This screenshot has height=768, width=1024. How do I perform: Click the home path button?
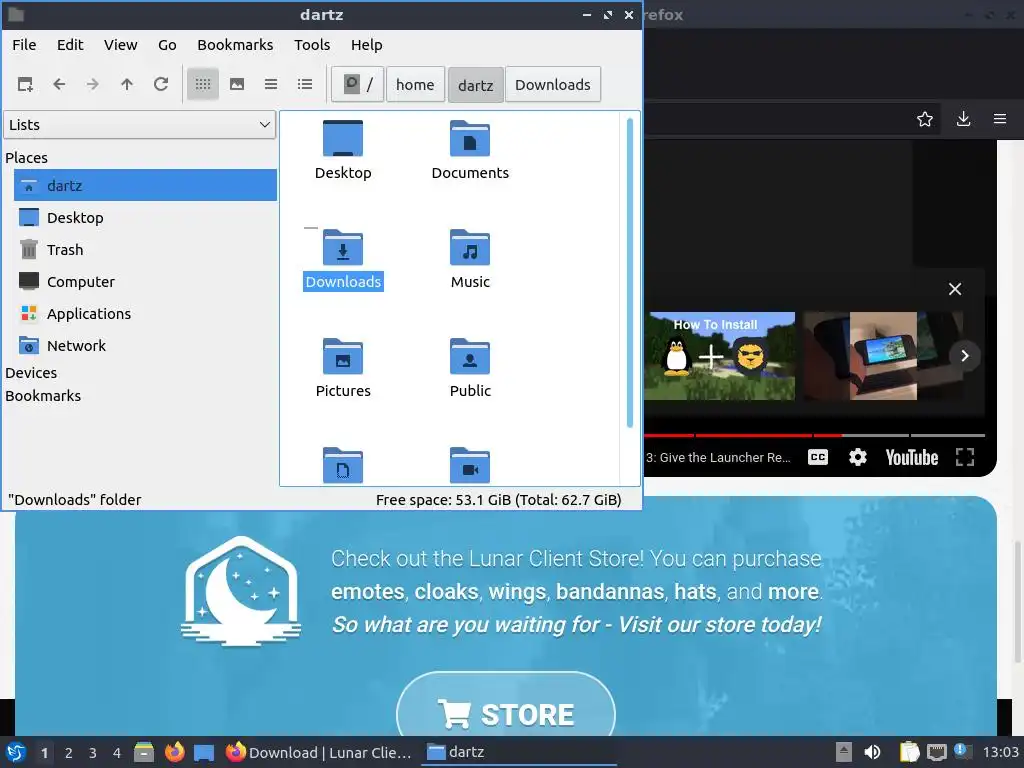click(x=415, y=84)
